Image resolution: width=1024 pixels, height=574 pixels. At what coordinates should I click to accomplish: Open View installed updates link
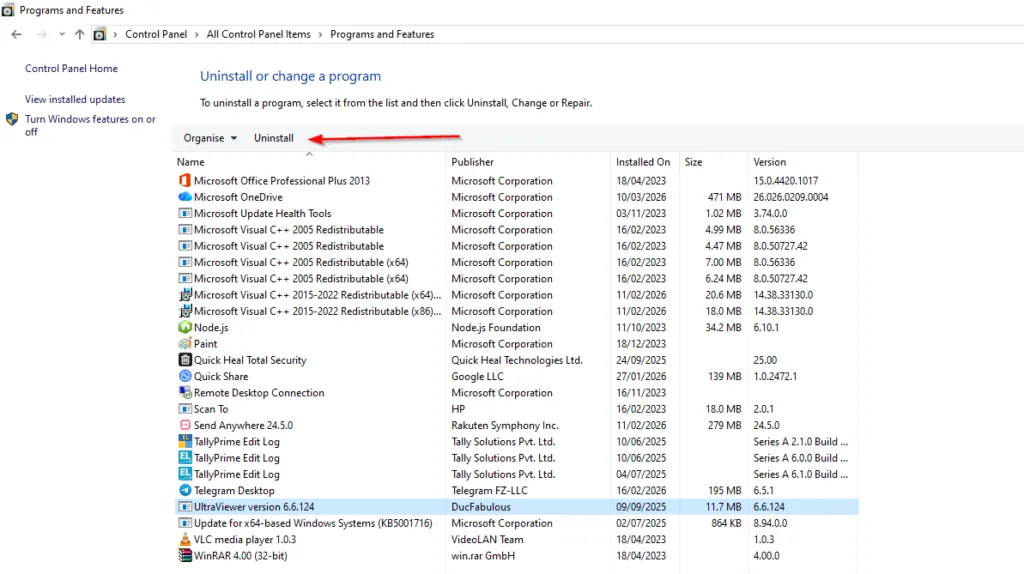pyautogui.click(x=75, y=99)
